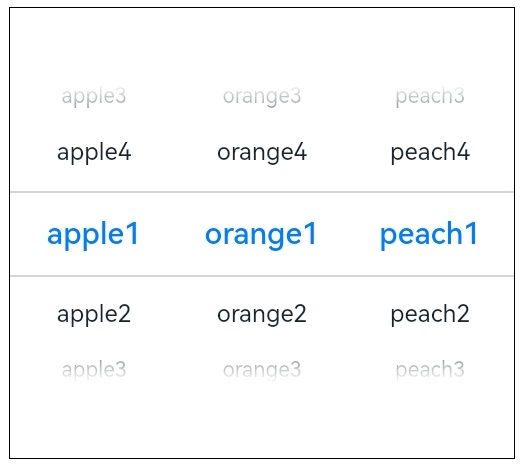
Task: Pick the faded peach3 above peach4
Action: 430,96
